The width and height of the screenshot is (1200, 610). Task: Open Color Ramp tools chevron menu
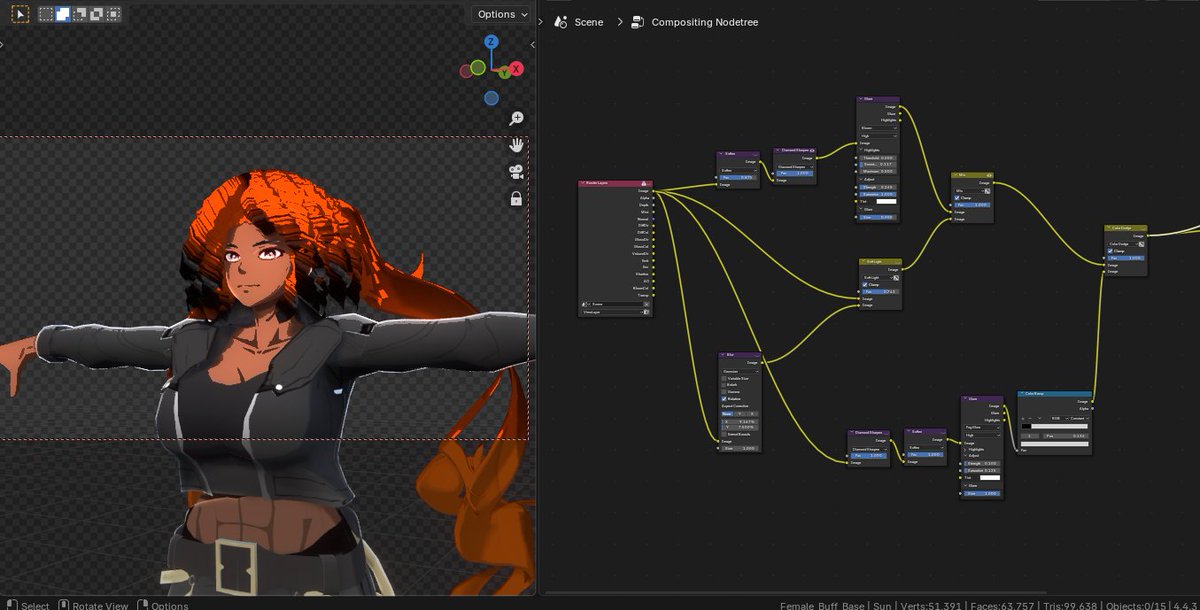pyautogui.click(x=1039, y=418)
